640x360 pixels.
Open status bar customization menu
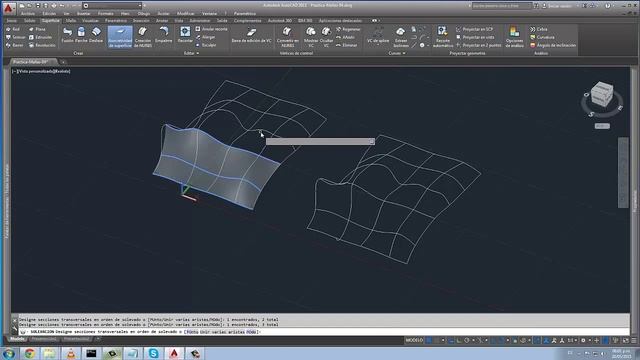click(634, 340)
